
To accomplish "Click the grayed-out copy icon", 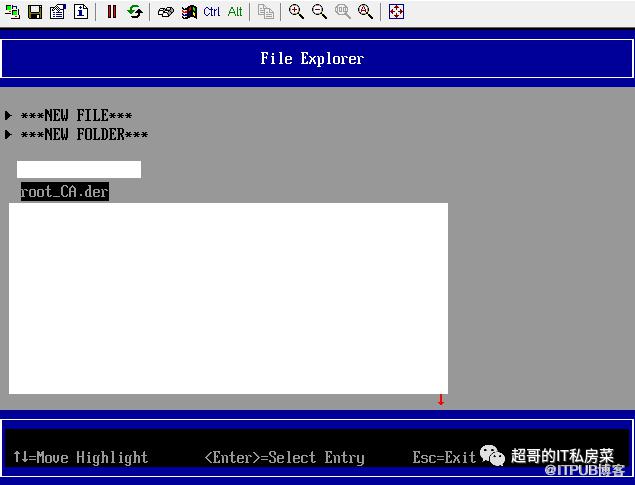I will (x=265, y=12).
